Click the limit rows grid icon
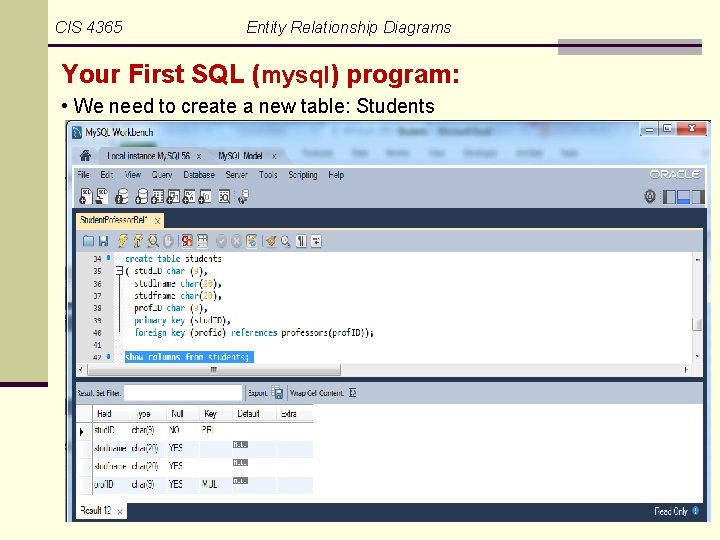Image resolution: width=720 pixels, height=540 pixels. [x=202, y=241]
